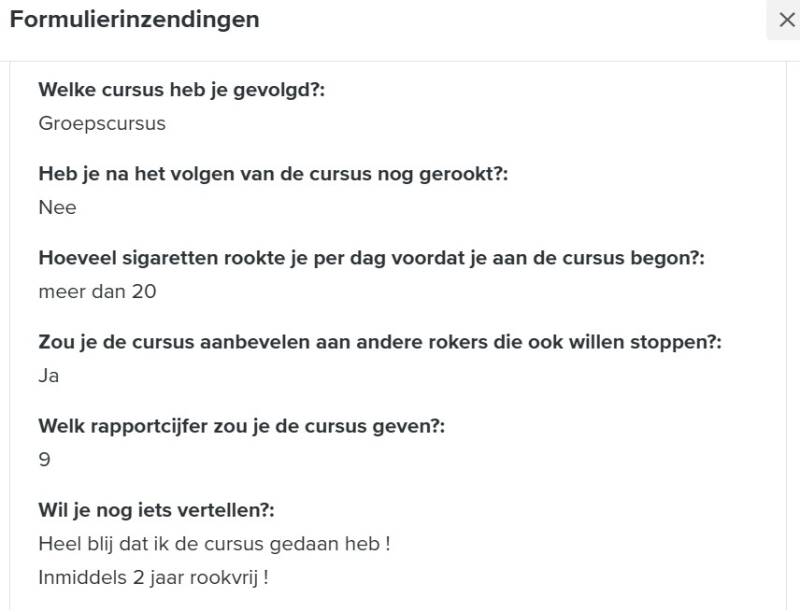Screen dimensions: 800x612
Task: Select the question 'Welke cursus heb je gevolgd?'
Action: pyautogui.click(x=181, y=90)
